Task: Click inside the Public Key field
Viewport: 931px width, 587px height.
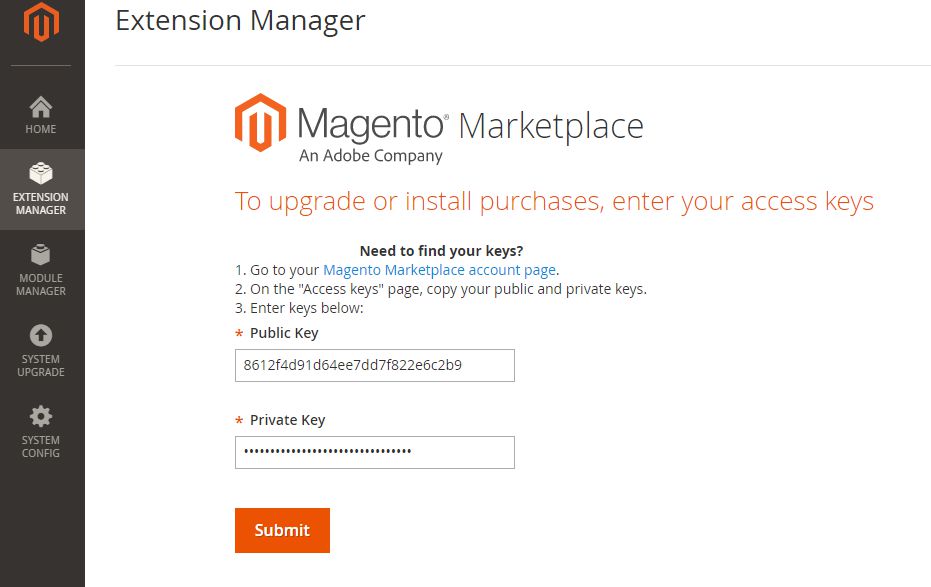Action: (374, 365)
